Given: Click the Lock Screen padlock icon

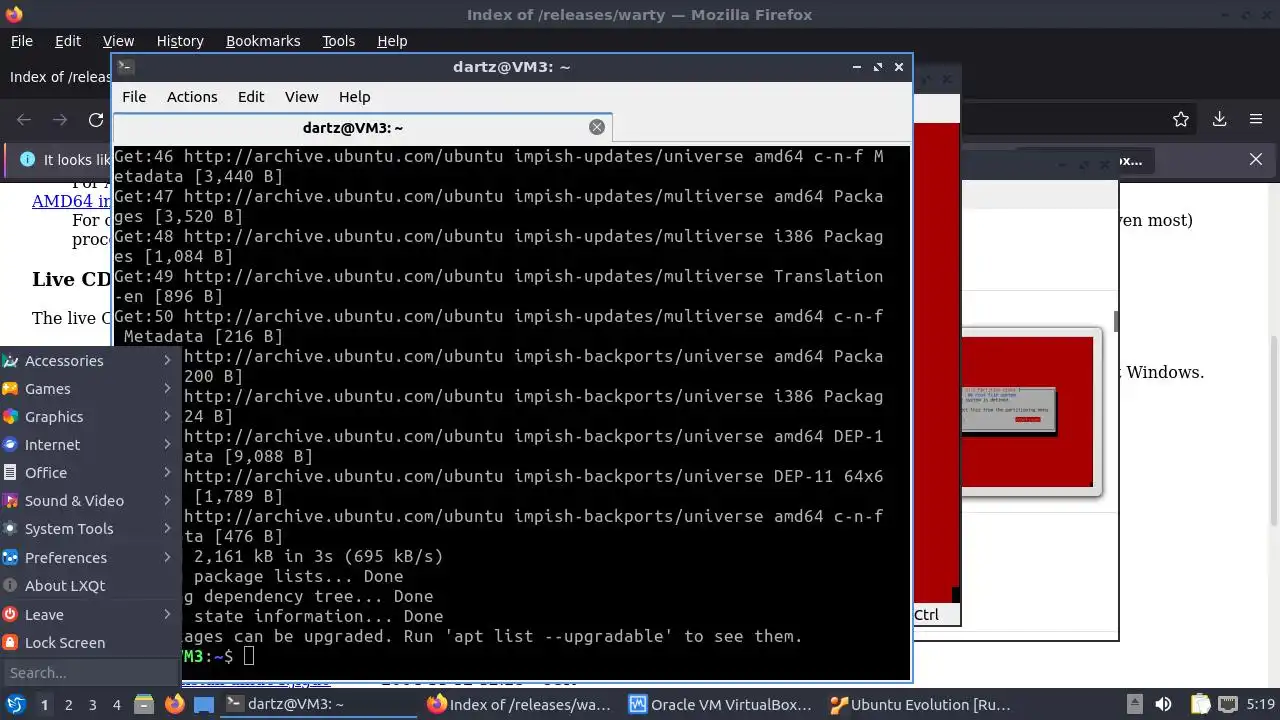Looking at the screenshot, I should tap(10, 642).
